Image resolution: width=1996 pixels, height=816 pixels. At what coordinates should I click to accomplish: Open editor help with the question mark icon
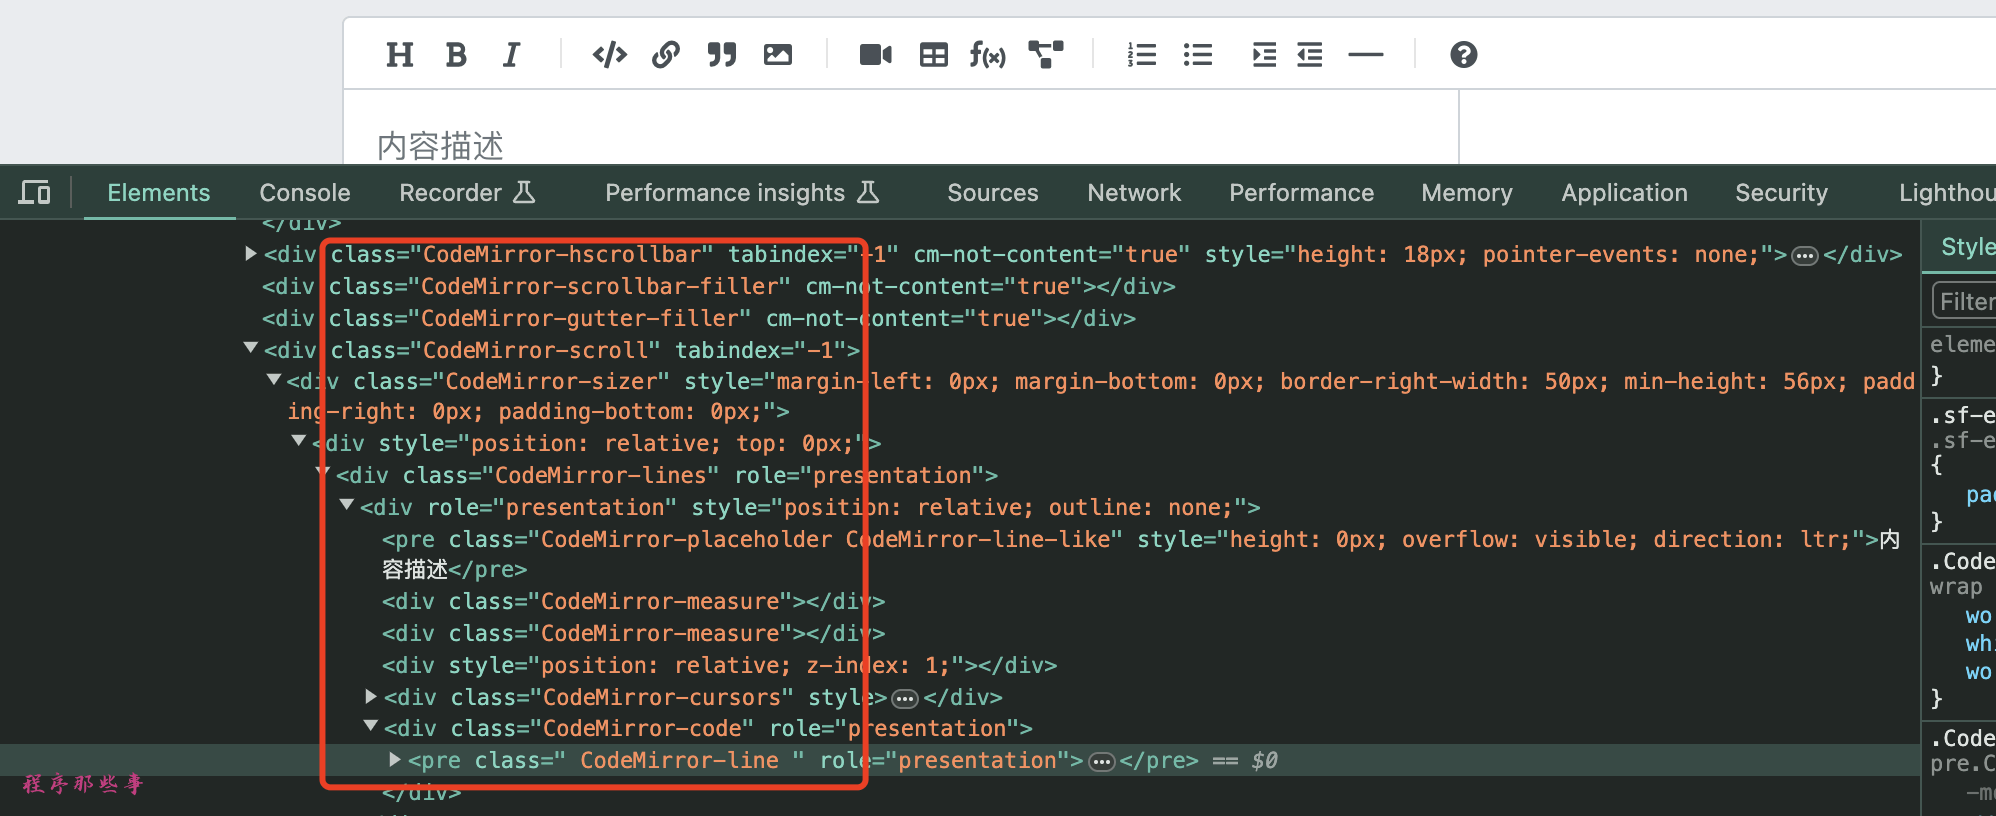pyautogui.click(x=1463, y=55)
